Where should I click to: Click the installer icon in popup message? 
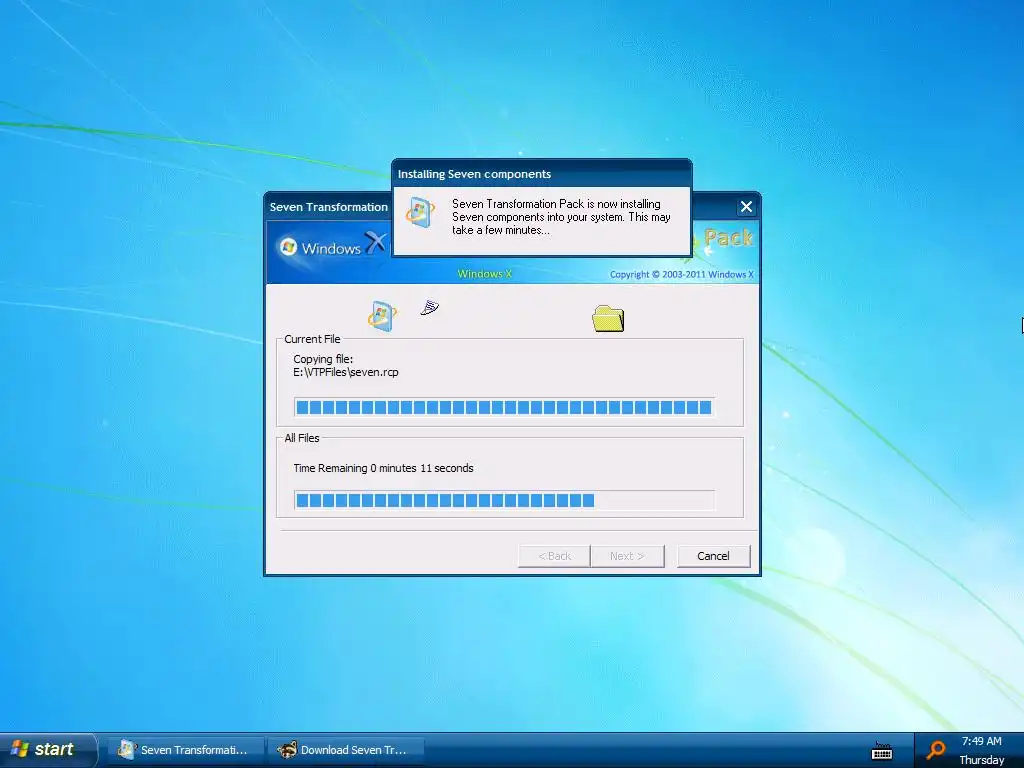click(420, 213)
